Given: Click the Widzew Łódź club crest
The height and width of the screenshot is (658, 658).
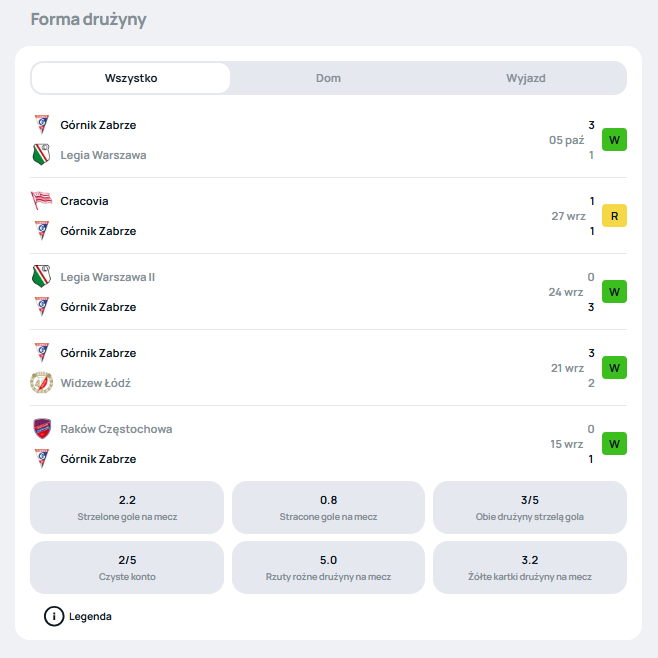Looking at the screenshot, I should (x=41, y=383).
